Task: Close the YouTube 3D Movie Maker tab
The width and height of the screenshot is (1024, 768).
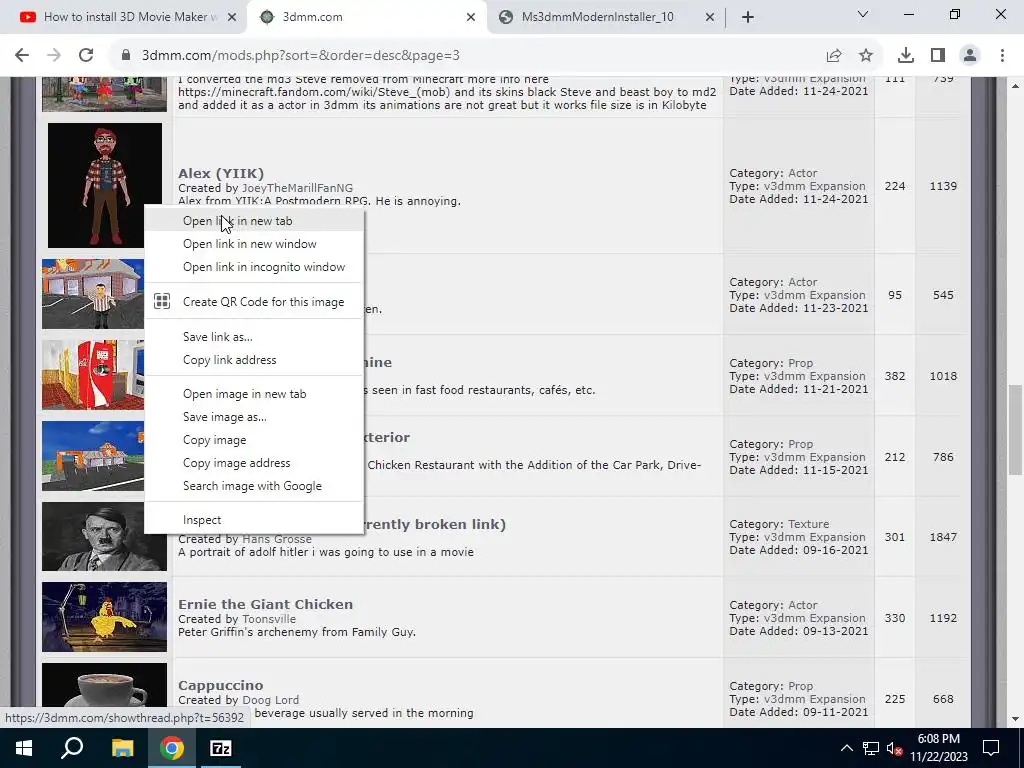Action: [x=232, y=17]
